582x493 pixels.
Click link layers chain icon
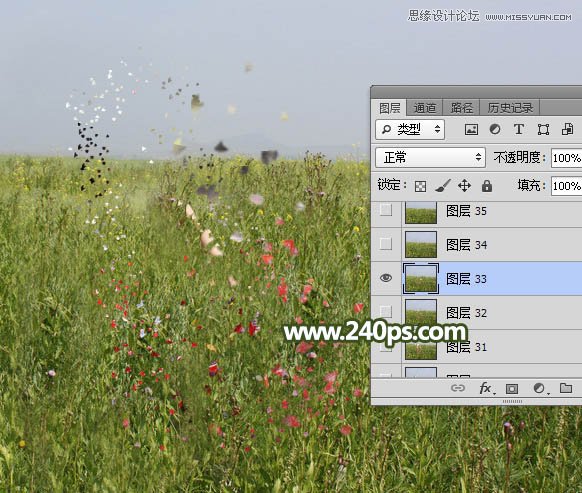pos(458,388)
